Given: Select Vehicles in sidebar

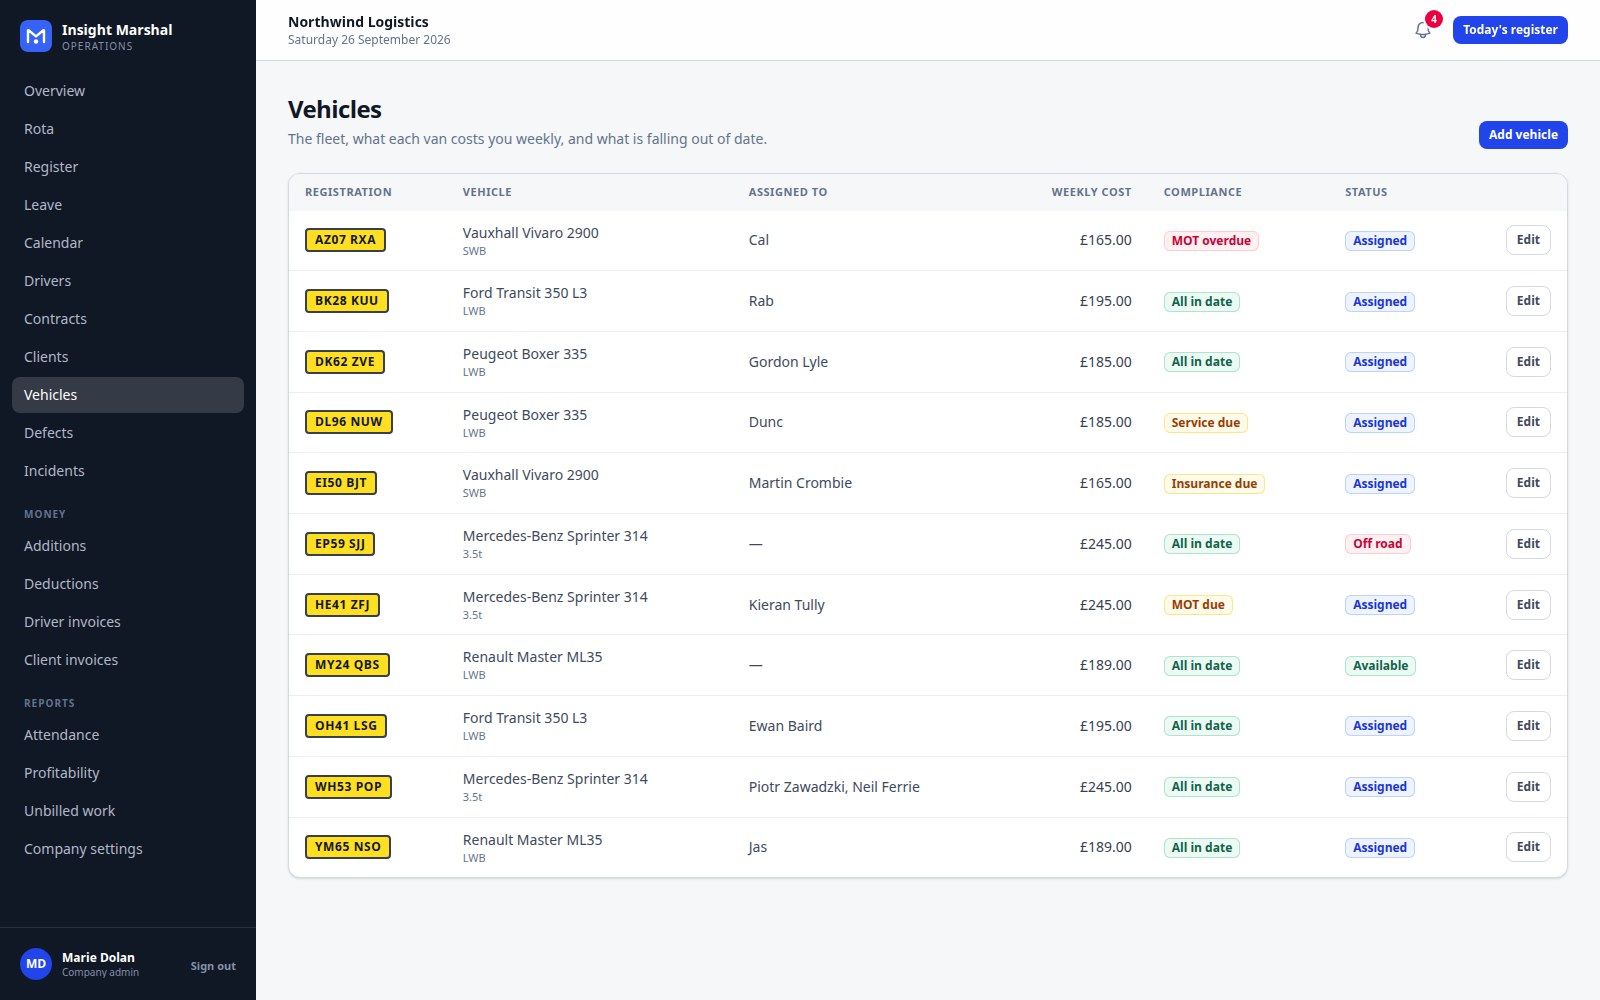Looking at the screenshot, I should 128,395.
